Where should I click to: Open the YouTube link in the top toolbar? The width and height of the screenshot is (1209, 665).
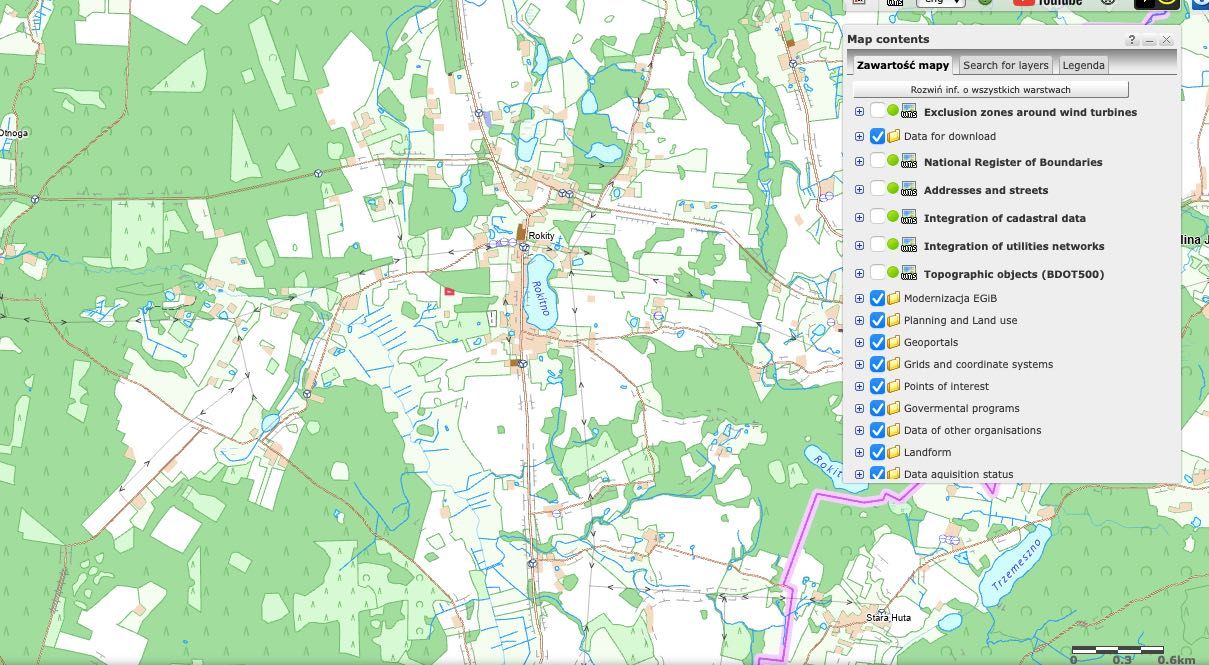pos(1047,3)
